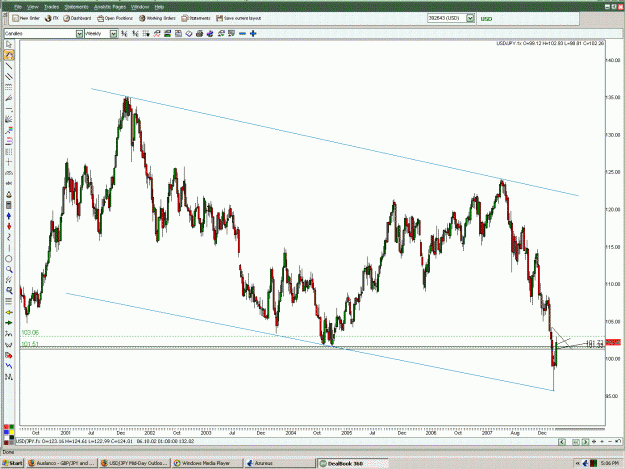Select the vertical line tool
625x469 pixels.
pos(9,248)
